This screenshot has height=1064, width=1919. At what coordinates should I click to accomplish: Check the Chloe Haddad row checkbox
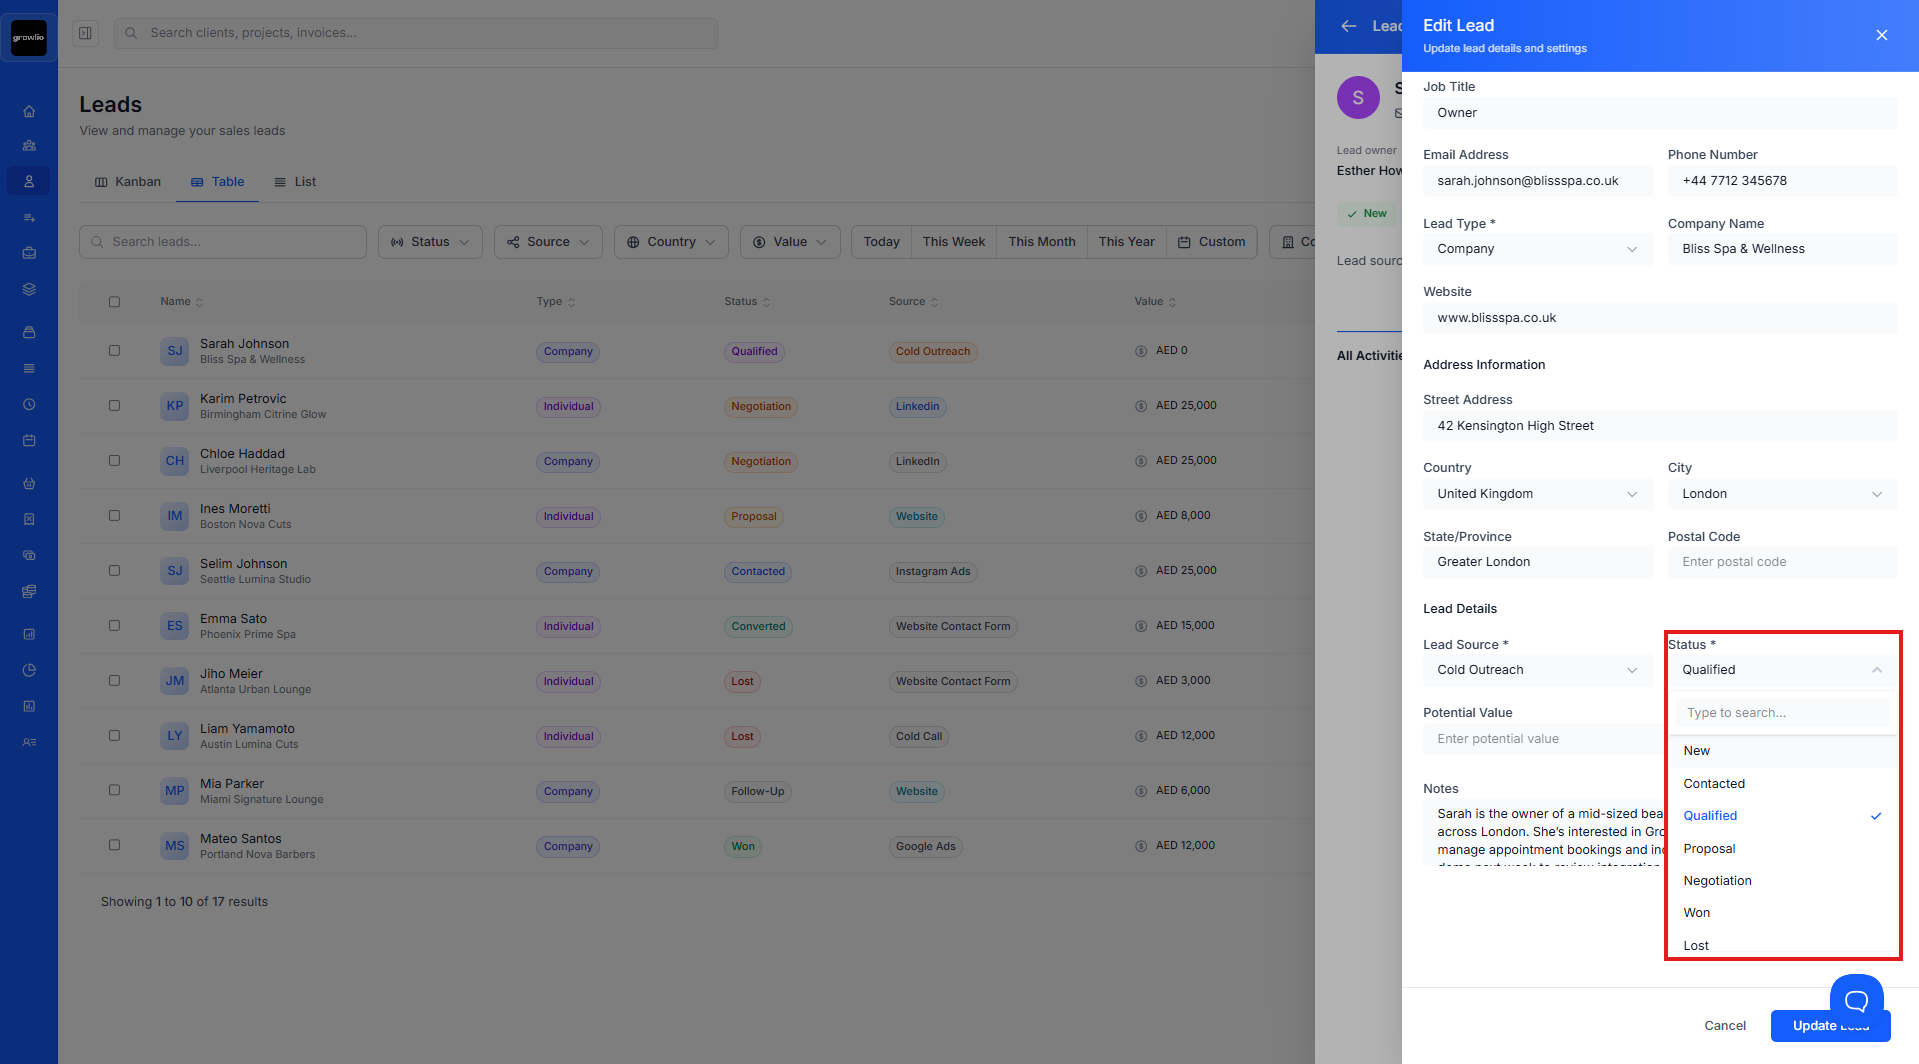pyautogui.click(x=114, y=461)
